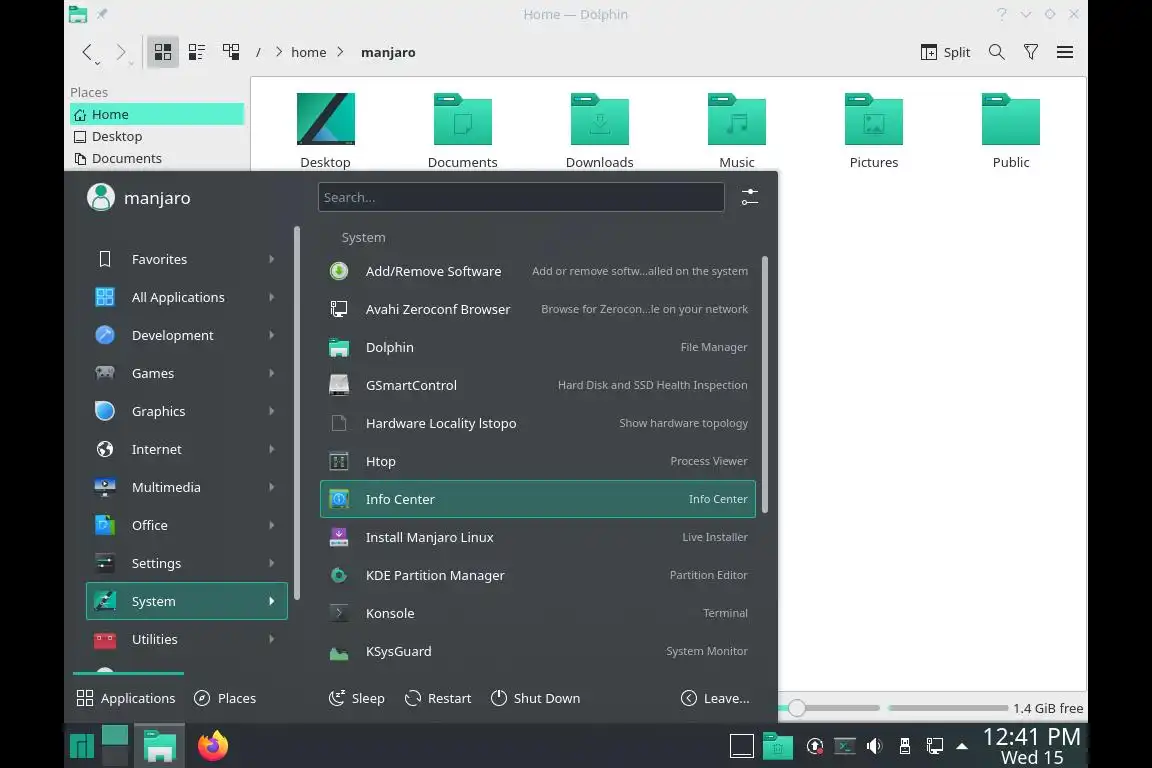
Task: Click the Restart button
Action: pos(438,698)
